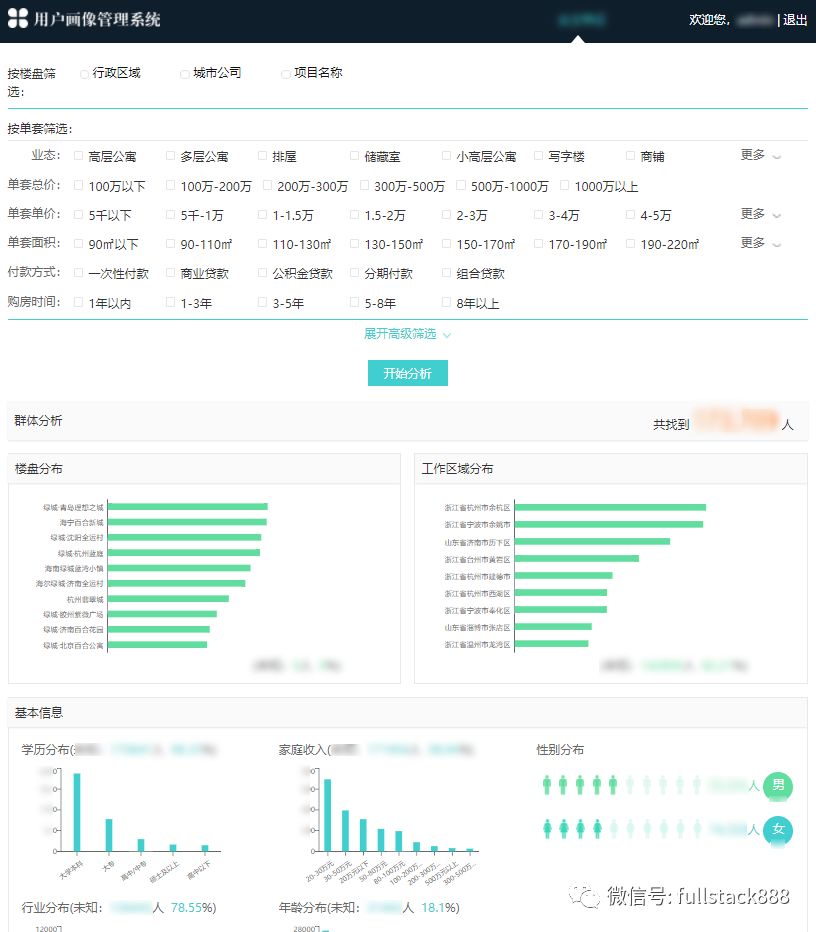Tick the 5千-1万 checkbox

click(x=170, y=215)
